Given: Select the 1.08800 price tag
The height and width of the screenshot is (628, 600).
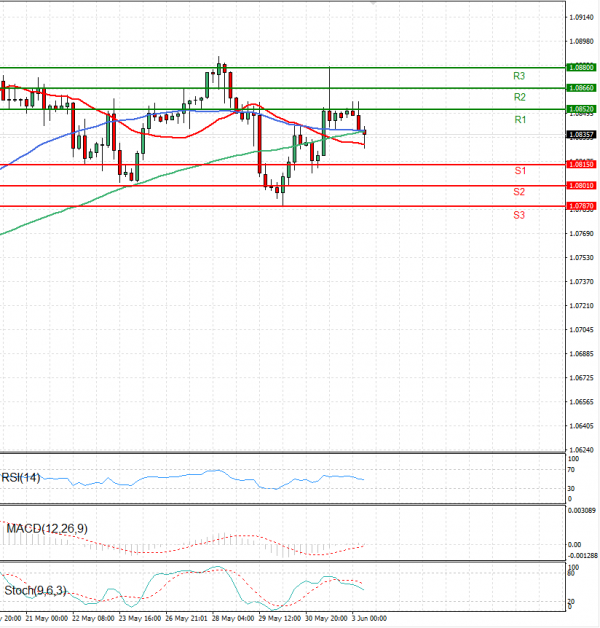Looking at the screenshot, I should pos(581,67).
